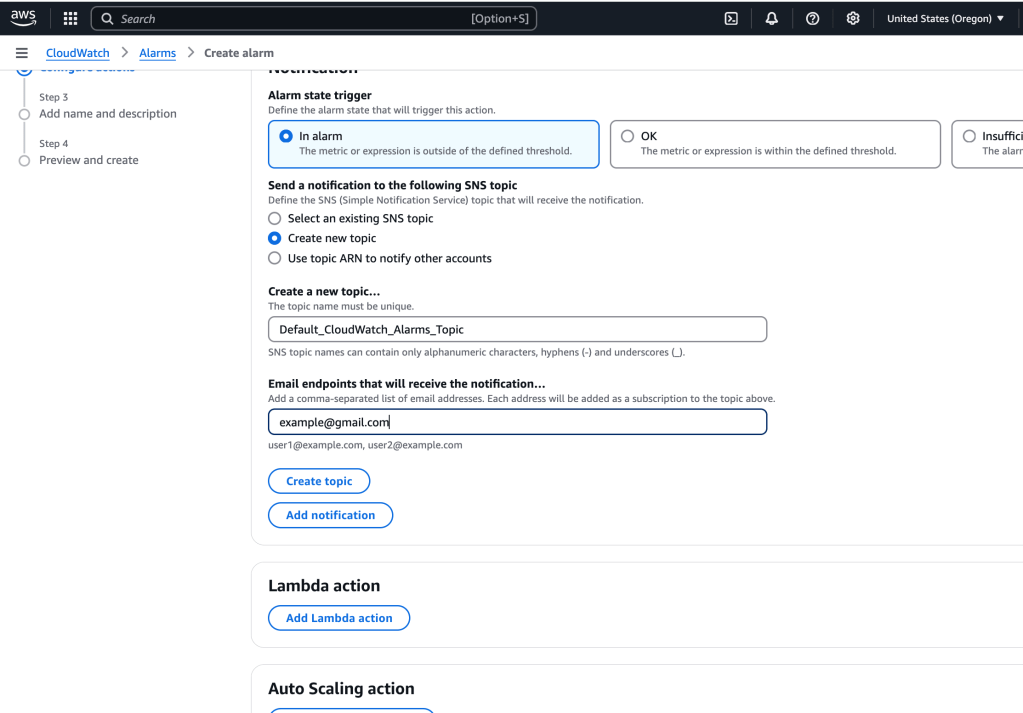Open the services grid menu icon
The height and width of the screenshot is (713, 1023).
70,18
